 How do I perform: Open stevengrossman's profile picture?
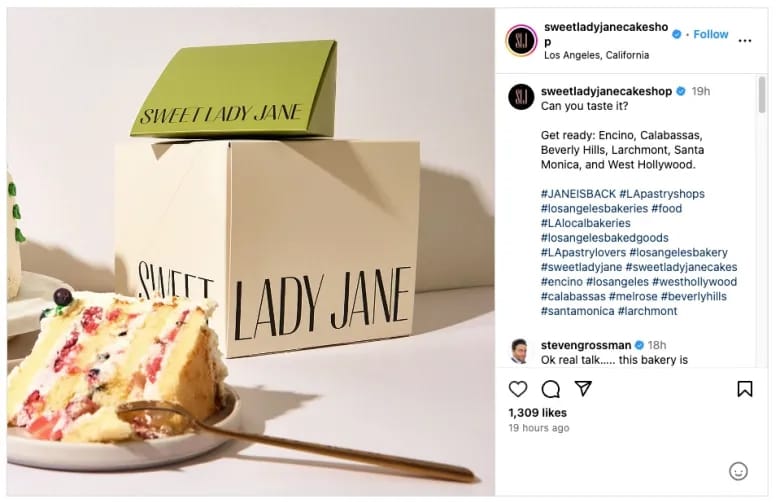pyautogui.click(x=520, y=351)
